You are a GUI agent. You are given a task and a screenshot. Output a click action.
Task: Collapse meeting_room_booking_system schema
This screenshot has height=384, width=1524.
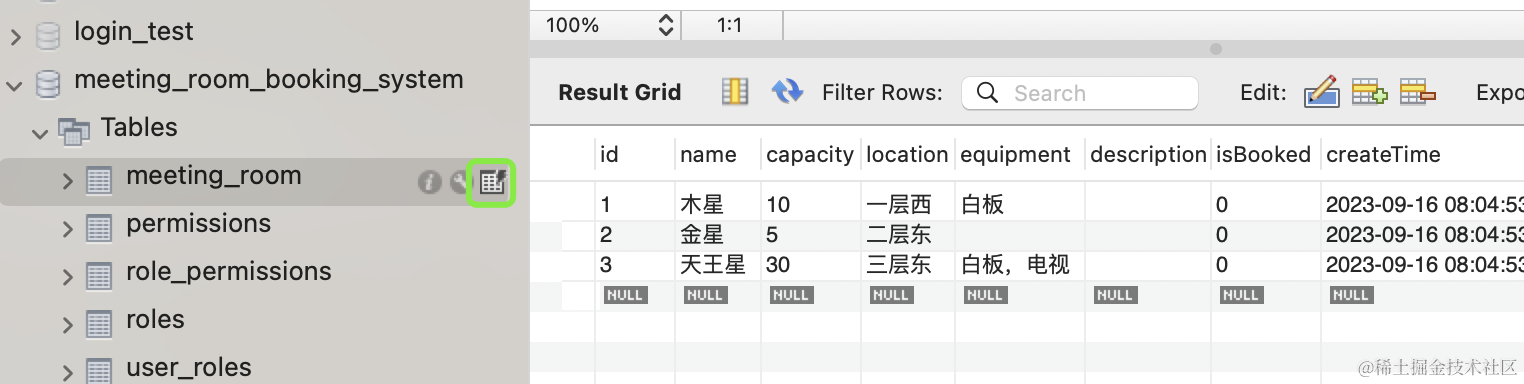pos(14,85)
